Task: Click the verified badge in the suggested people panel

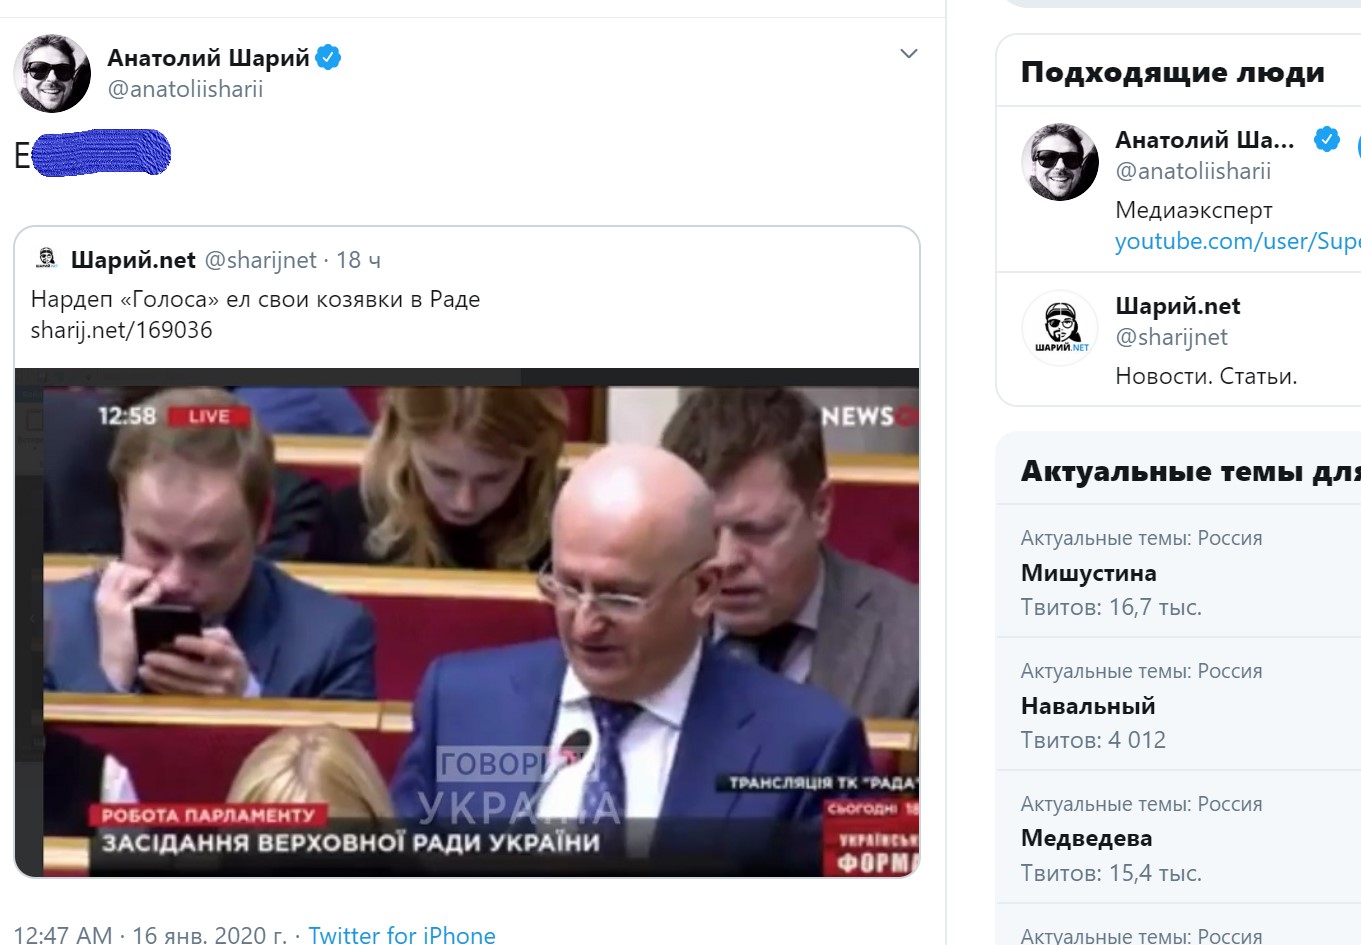Action: pos(1327,139)
